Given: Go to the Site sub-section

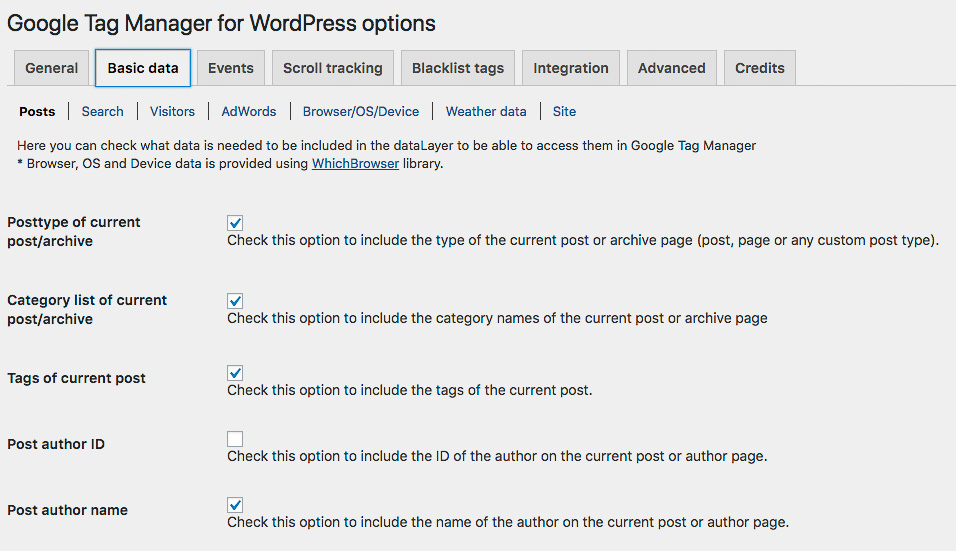Looking at the screenshot, I should 565,112.
